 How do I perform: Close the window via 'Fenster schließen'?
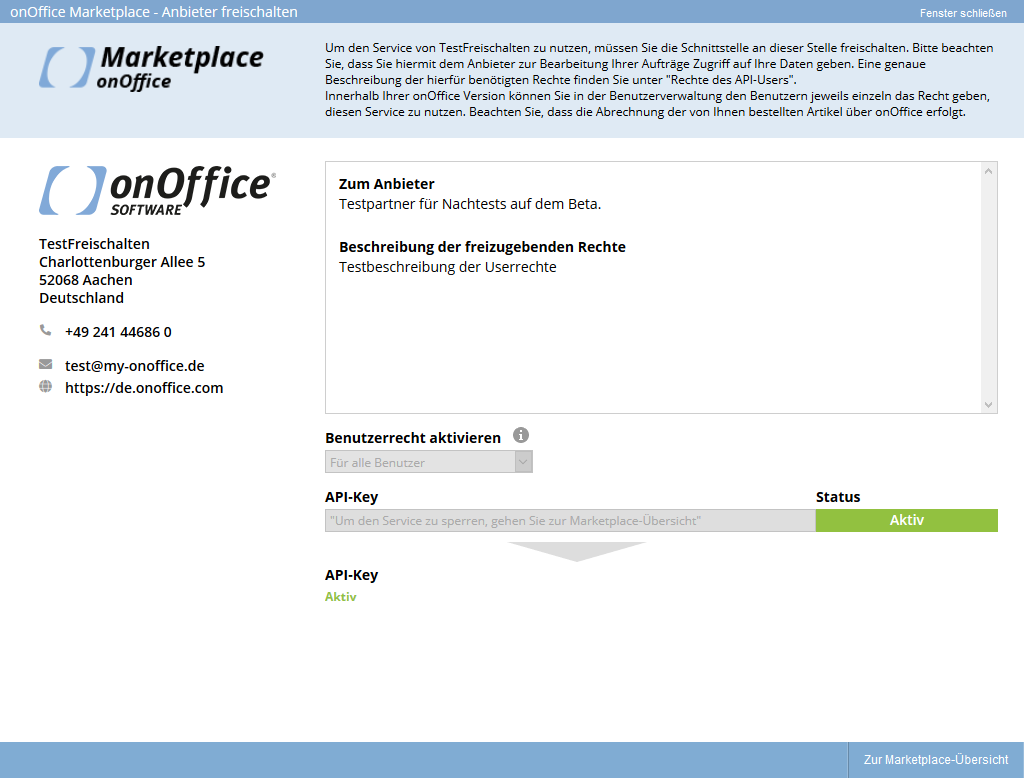point(963,13)
